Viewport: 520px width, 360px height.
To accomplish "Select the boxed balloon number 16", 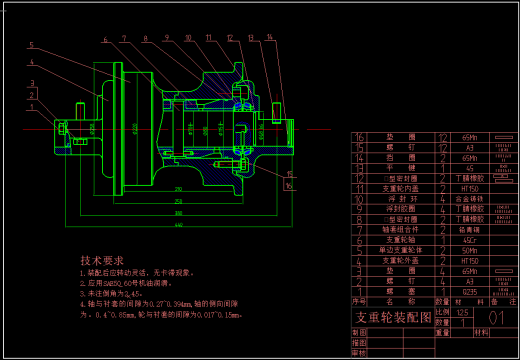I will pos(289,185).
